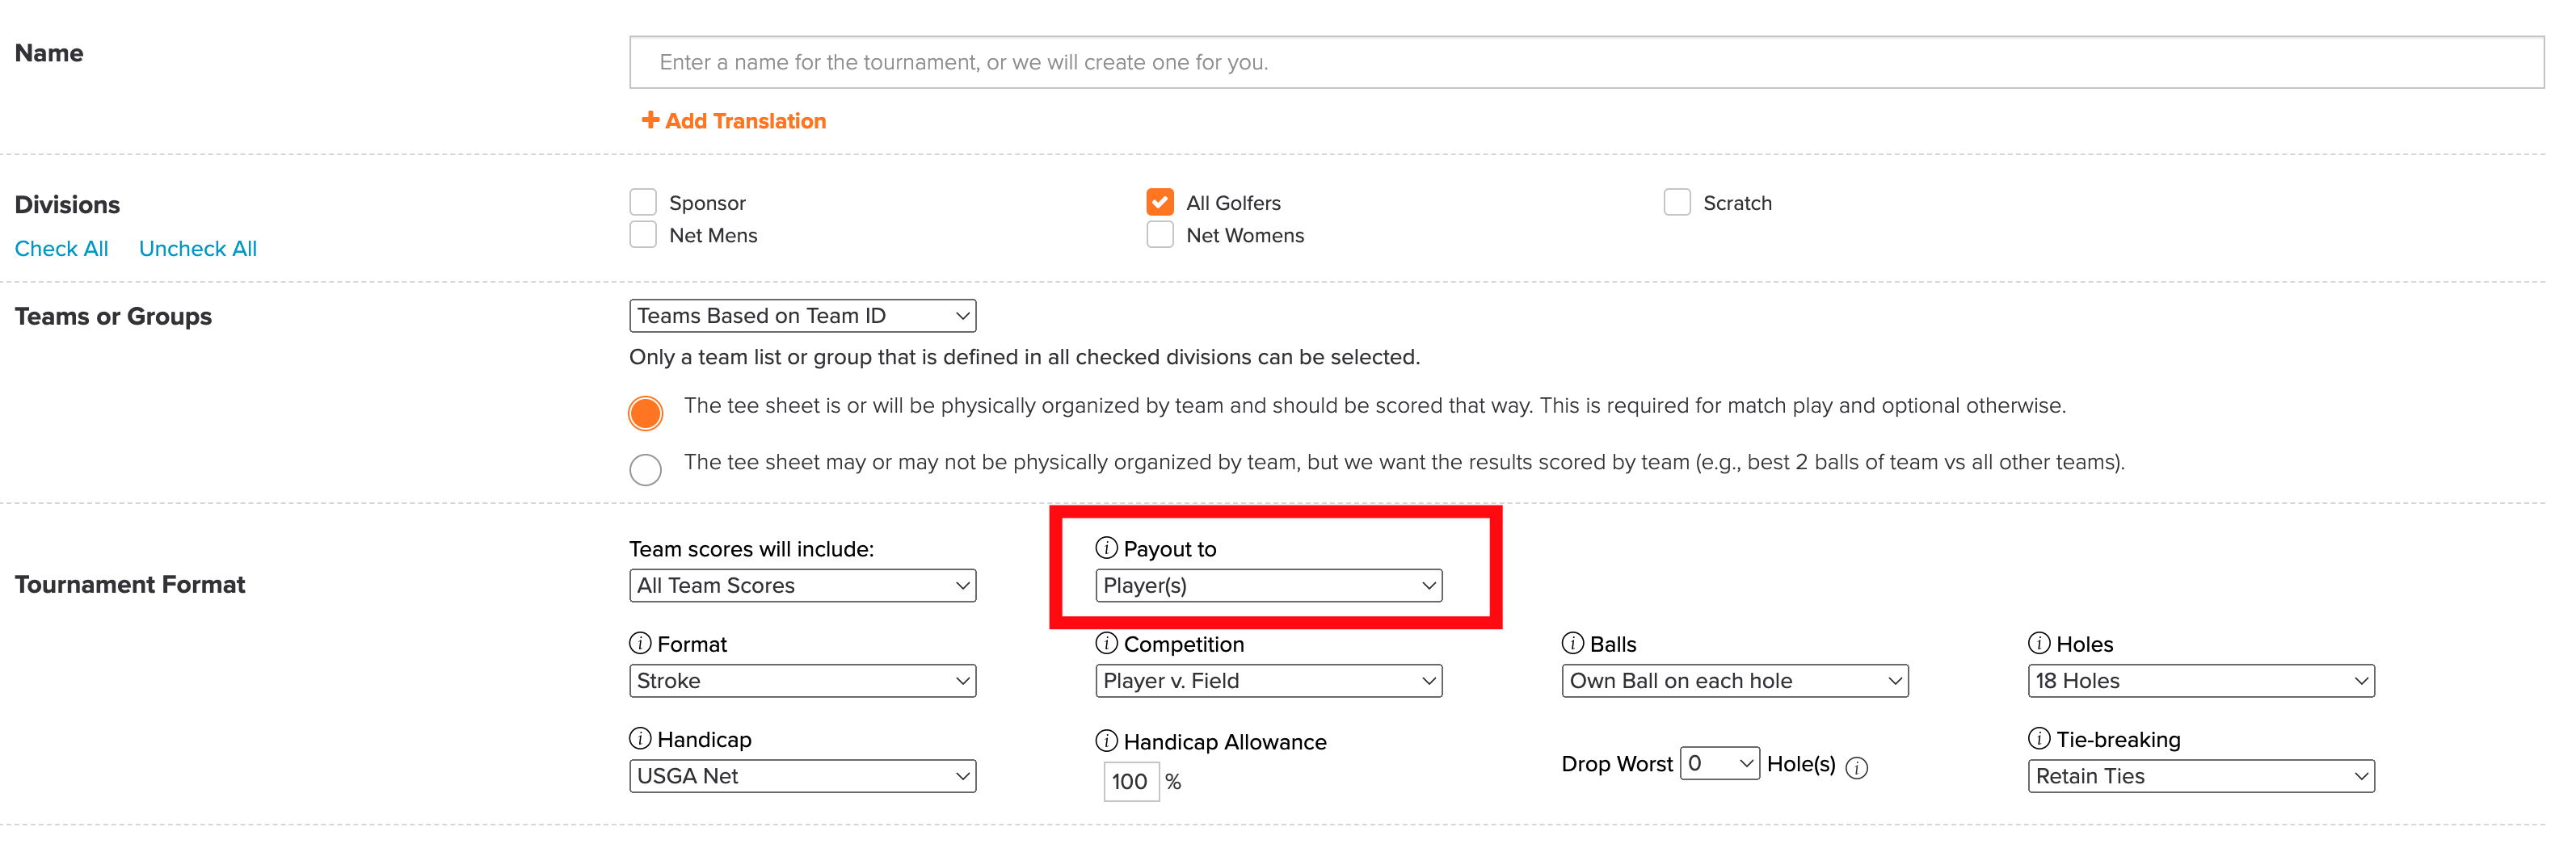Click the Scratch label text
This screenshot has width=2576, height=848.
[1737, 203]
